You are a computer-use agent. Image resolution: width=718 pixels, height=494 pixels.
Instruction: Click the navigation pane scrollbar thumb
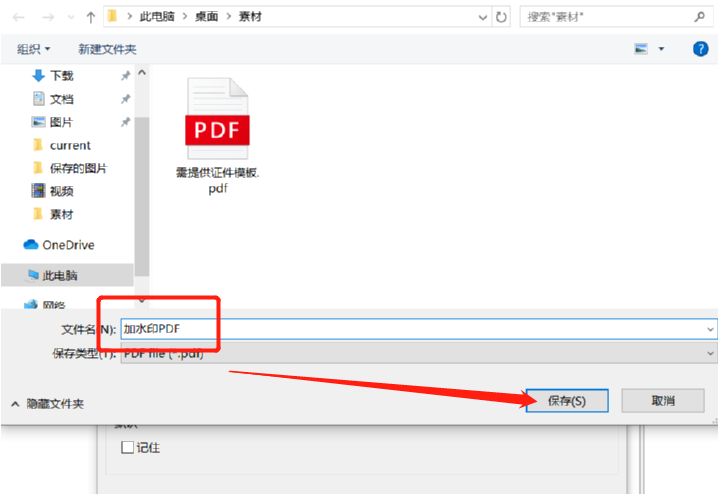pos(142,197)
